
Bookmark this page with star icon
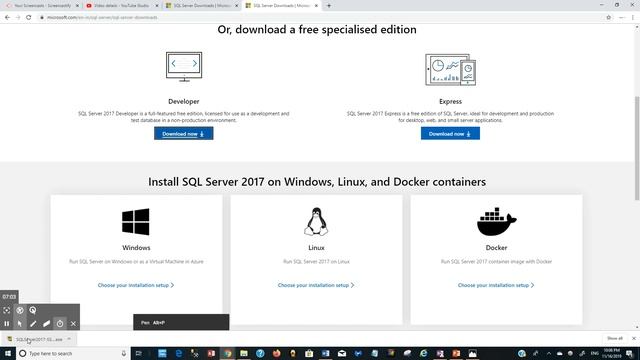point(609,18)
